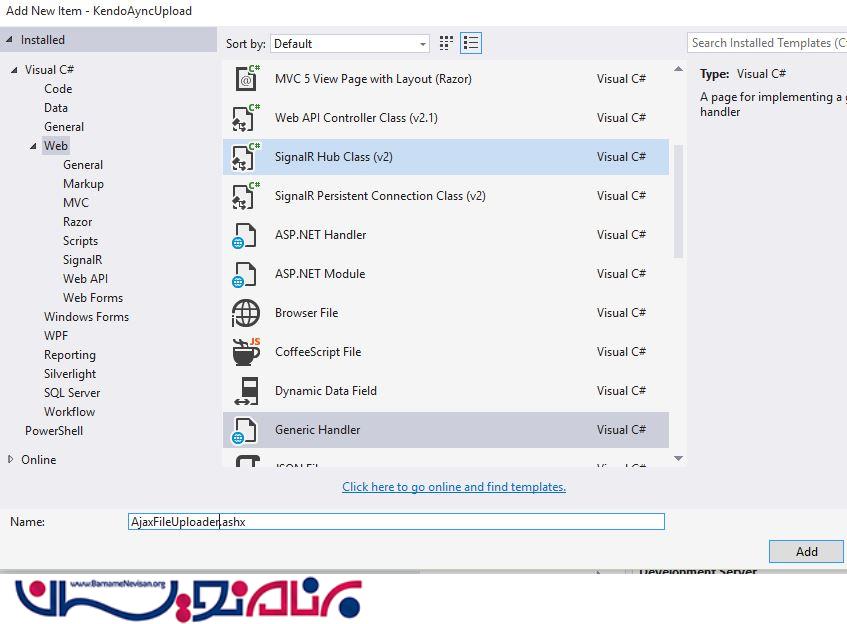847x624 pixels.
Task: Click the SignalR Hub Class icon
Action: (246, 157)
